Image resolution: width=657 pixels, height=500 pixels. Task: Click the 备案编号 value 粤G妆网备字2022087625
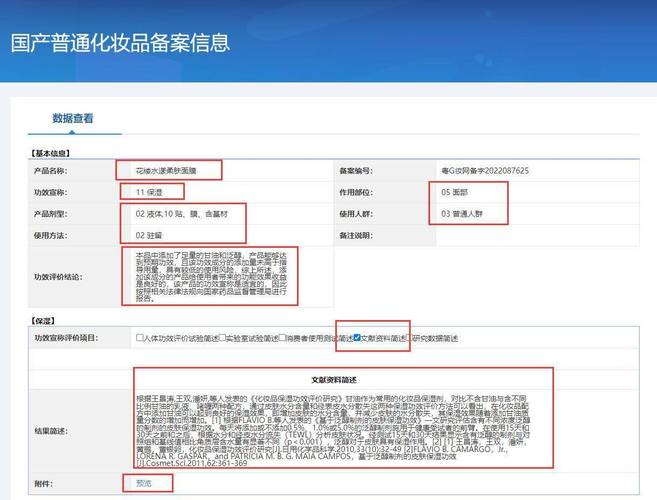pos(485,171)
